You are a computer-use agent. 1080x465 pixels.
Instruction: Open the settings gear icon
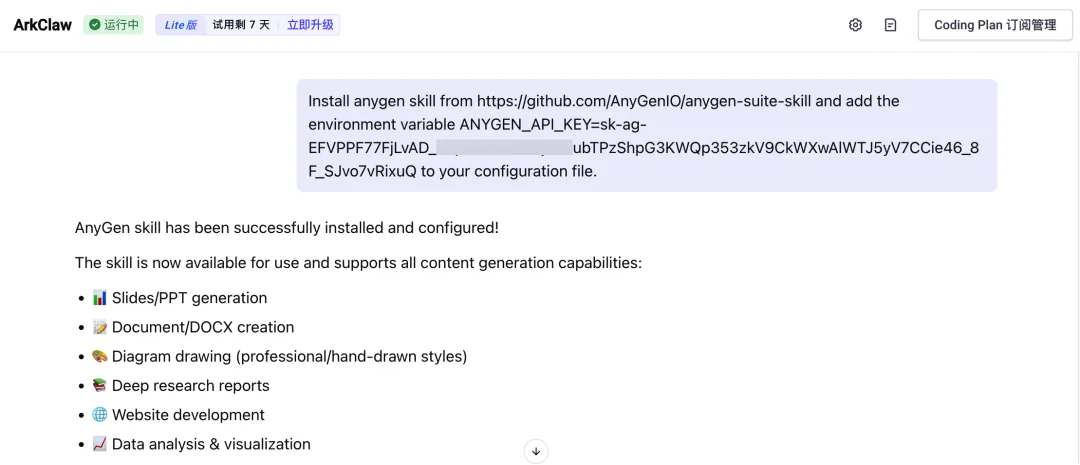coord(855,25)
